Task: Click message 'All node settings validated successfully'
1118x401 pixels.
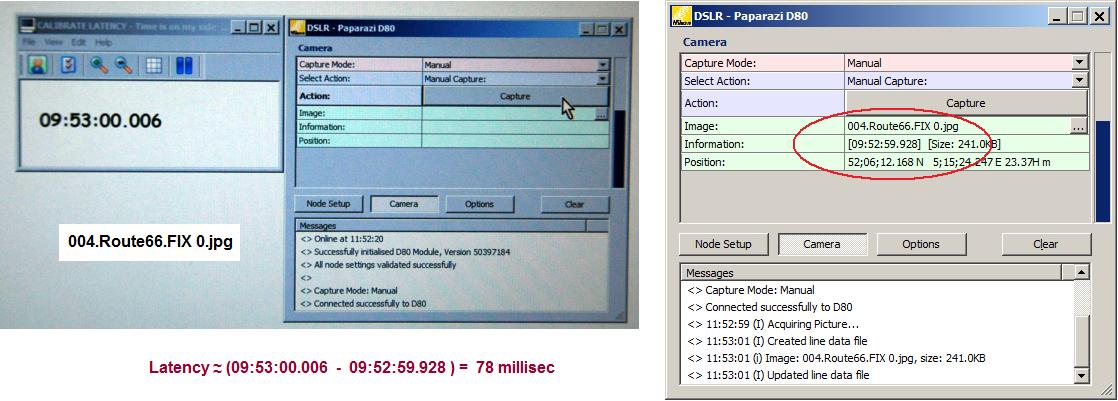Action: click(x=378, y=265)
